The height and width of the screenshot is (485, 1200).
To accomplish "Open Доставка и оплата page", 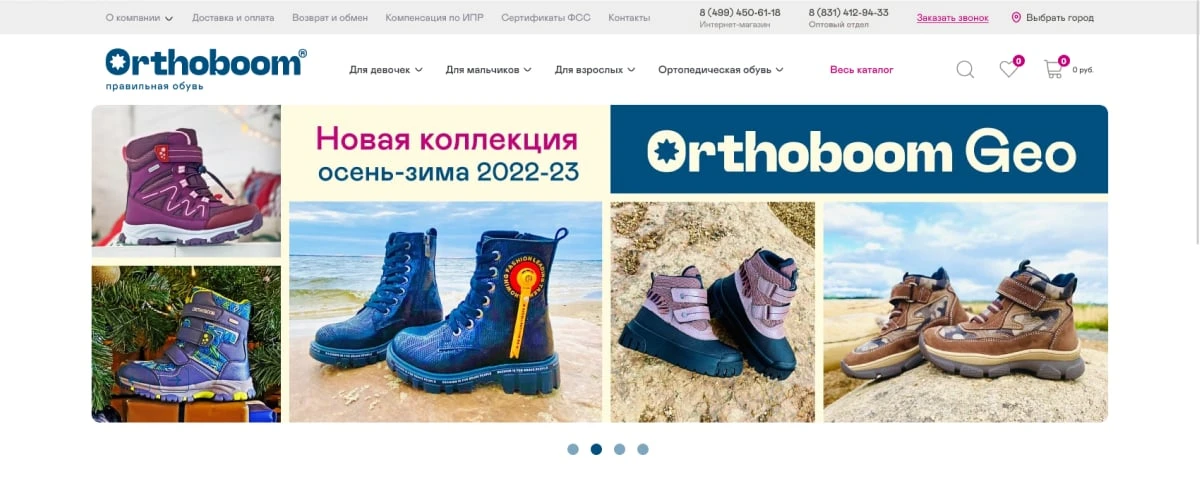I will pyautogui.click(x=233, y=17).
